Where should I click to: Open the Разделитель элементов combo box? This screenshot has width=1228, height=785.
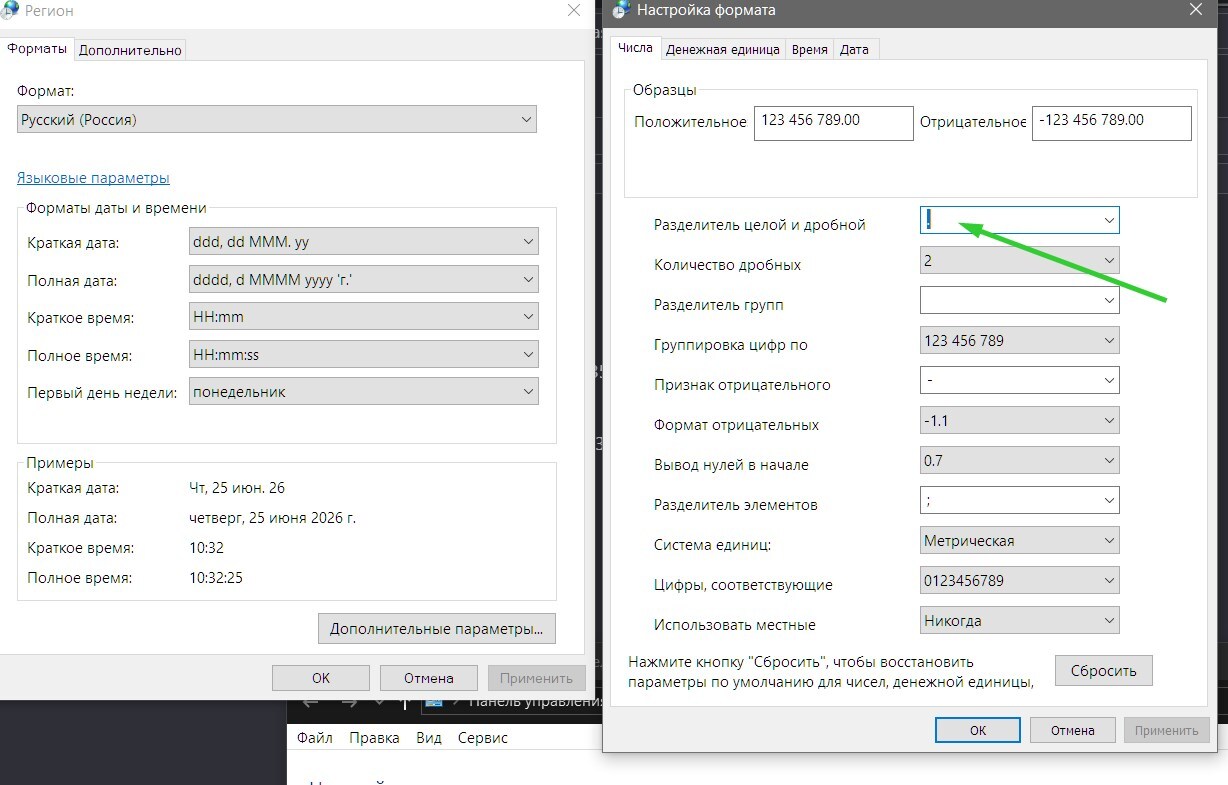click(x=1019, y=500)
